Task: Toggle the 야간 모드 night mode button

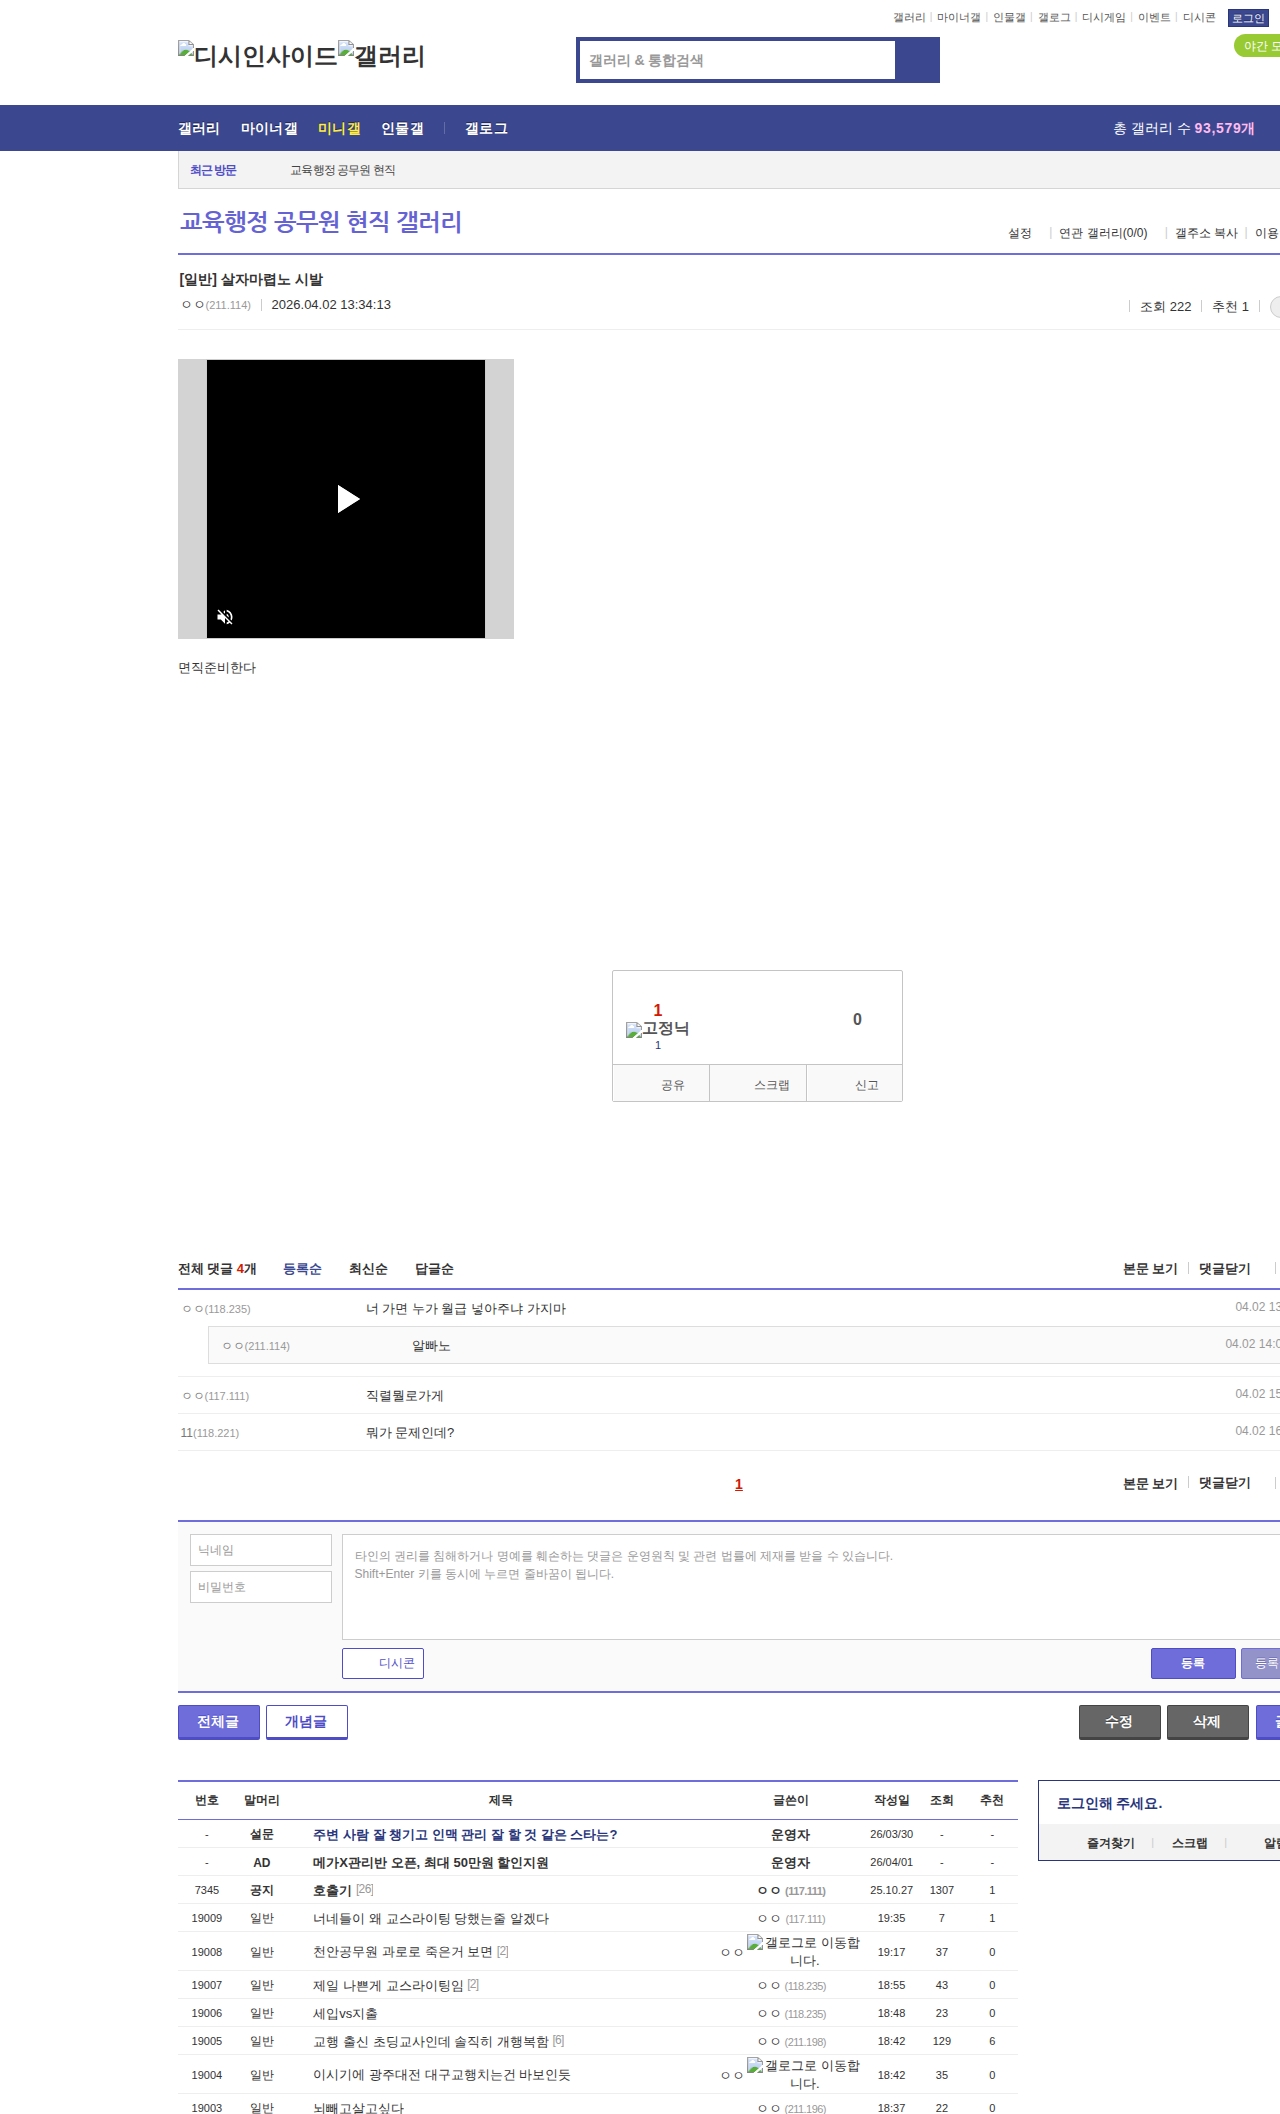Action: click(x=1258, y=46)
